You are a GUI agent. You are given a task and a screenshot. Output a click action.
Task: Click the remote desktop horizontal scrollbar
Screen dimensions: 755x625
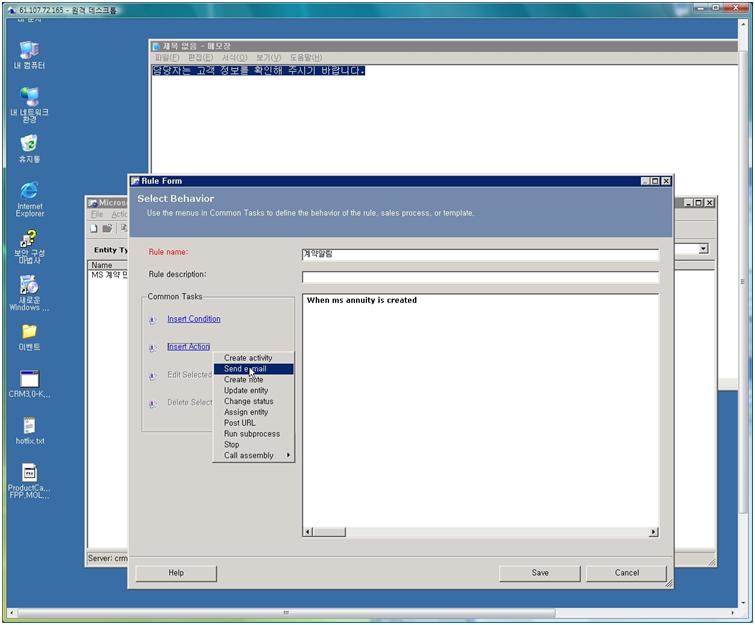[286, 613]
